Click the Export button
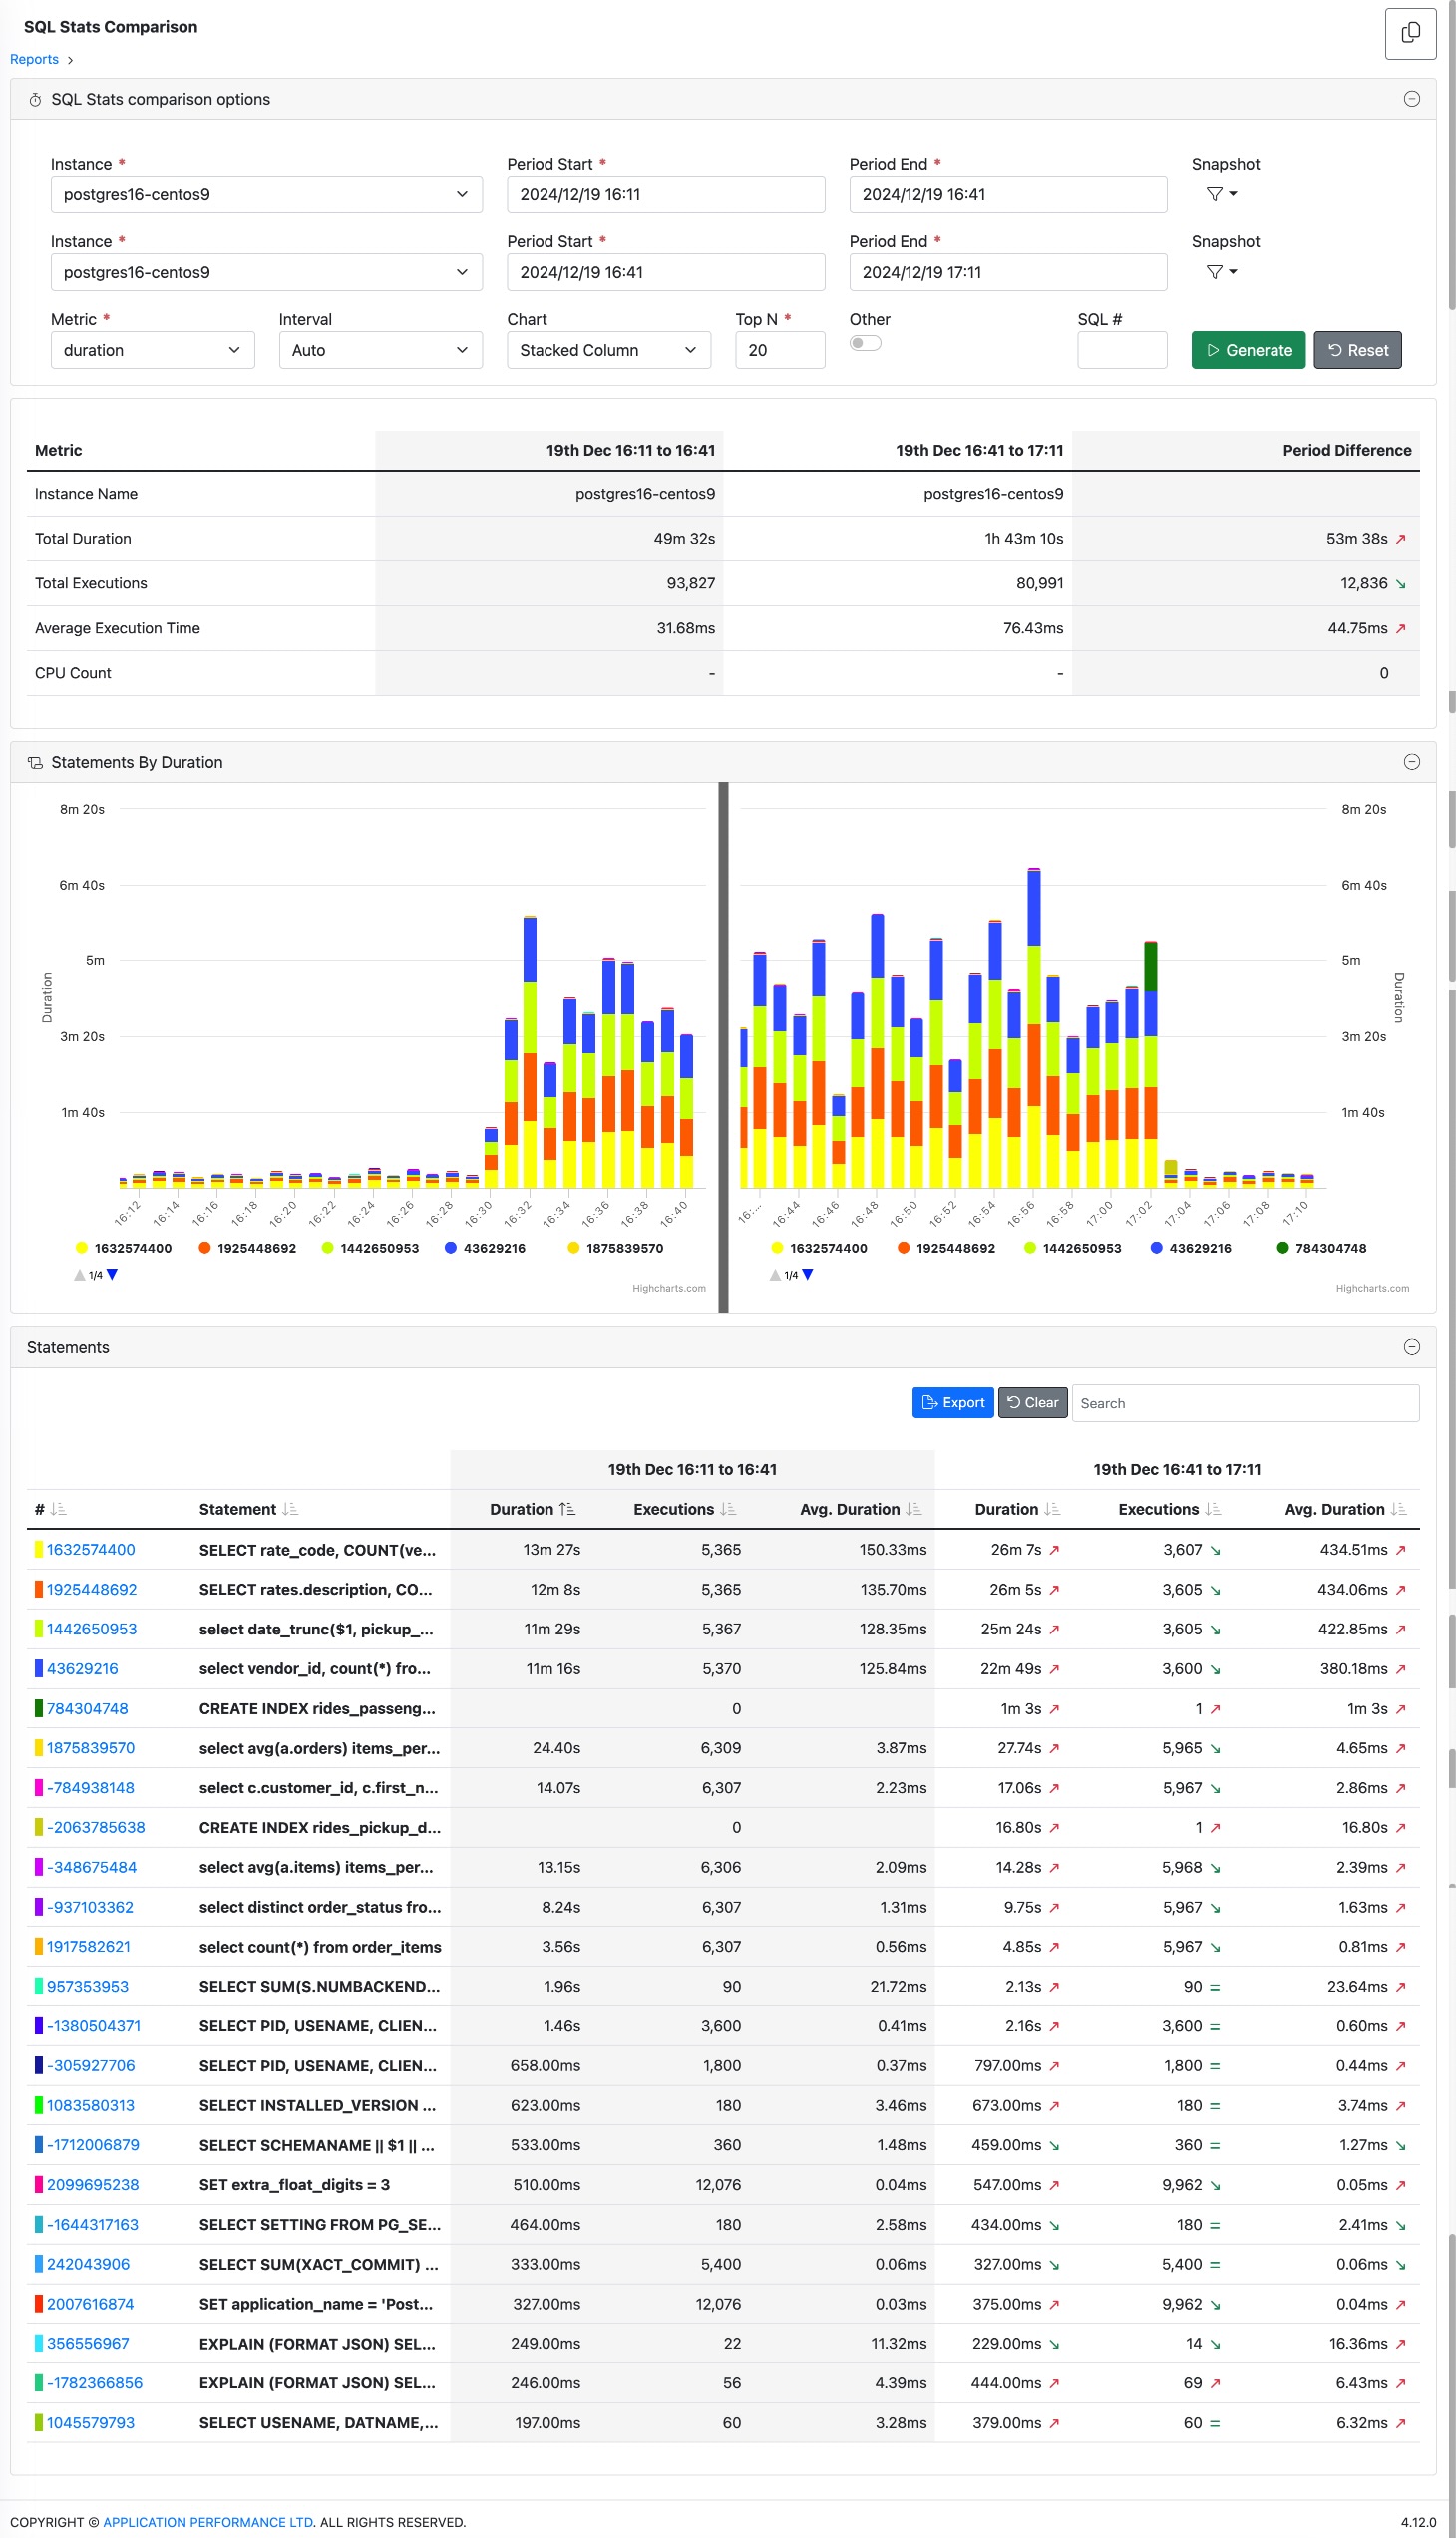 952,1402
